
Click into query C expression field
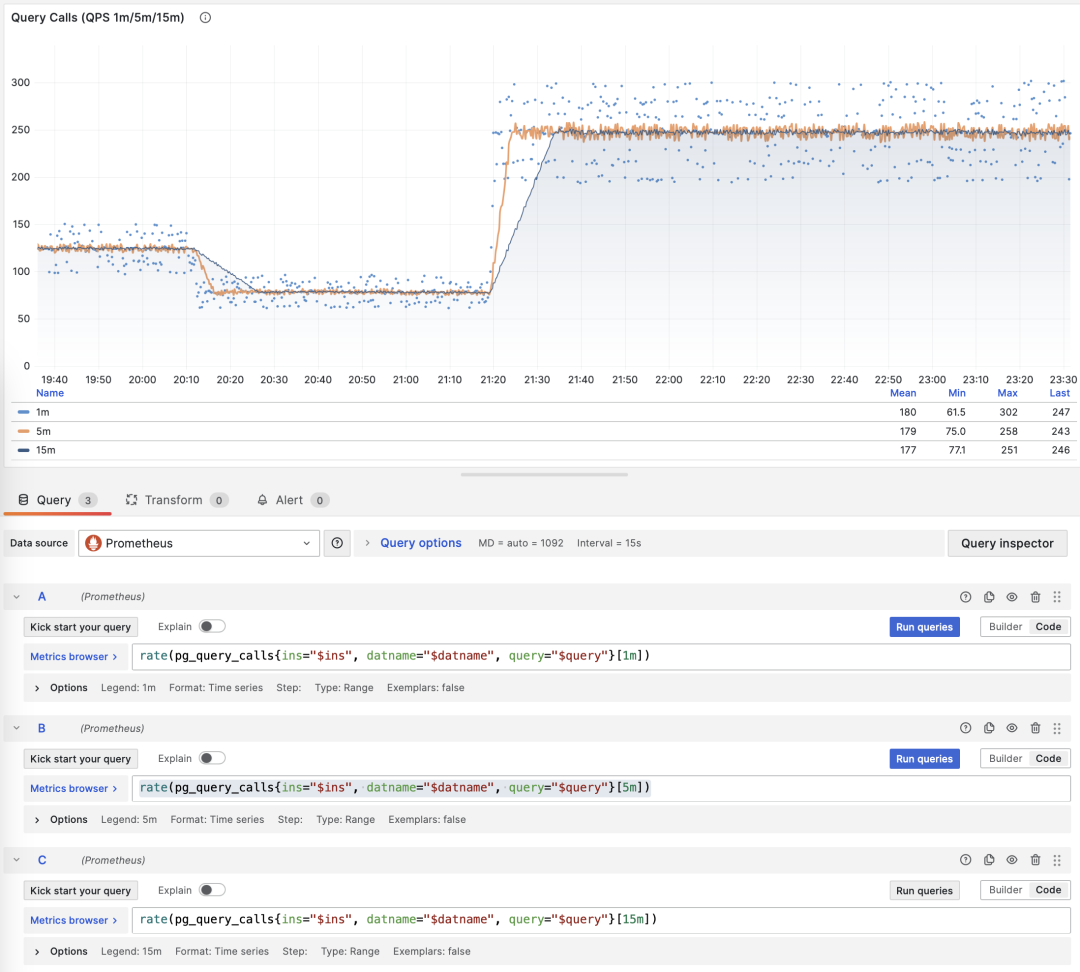[600, 920]
